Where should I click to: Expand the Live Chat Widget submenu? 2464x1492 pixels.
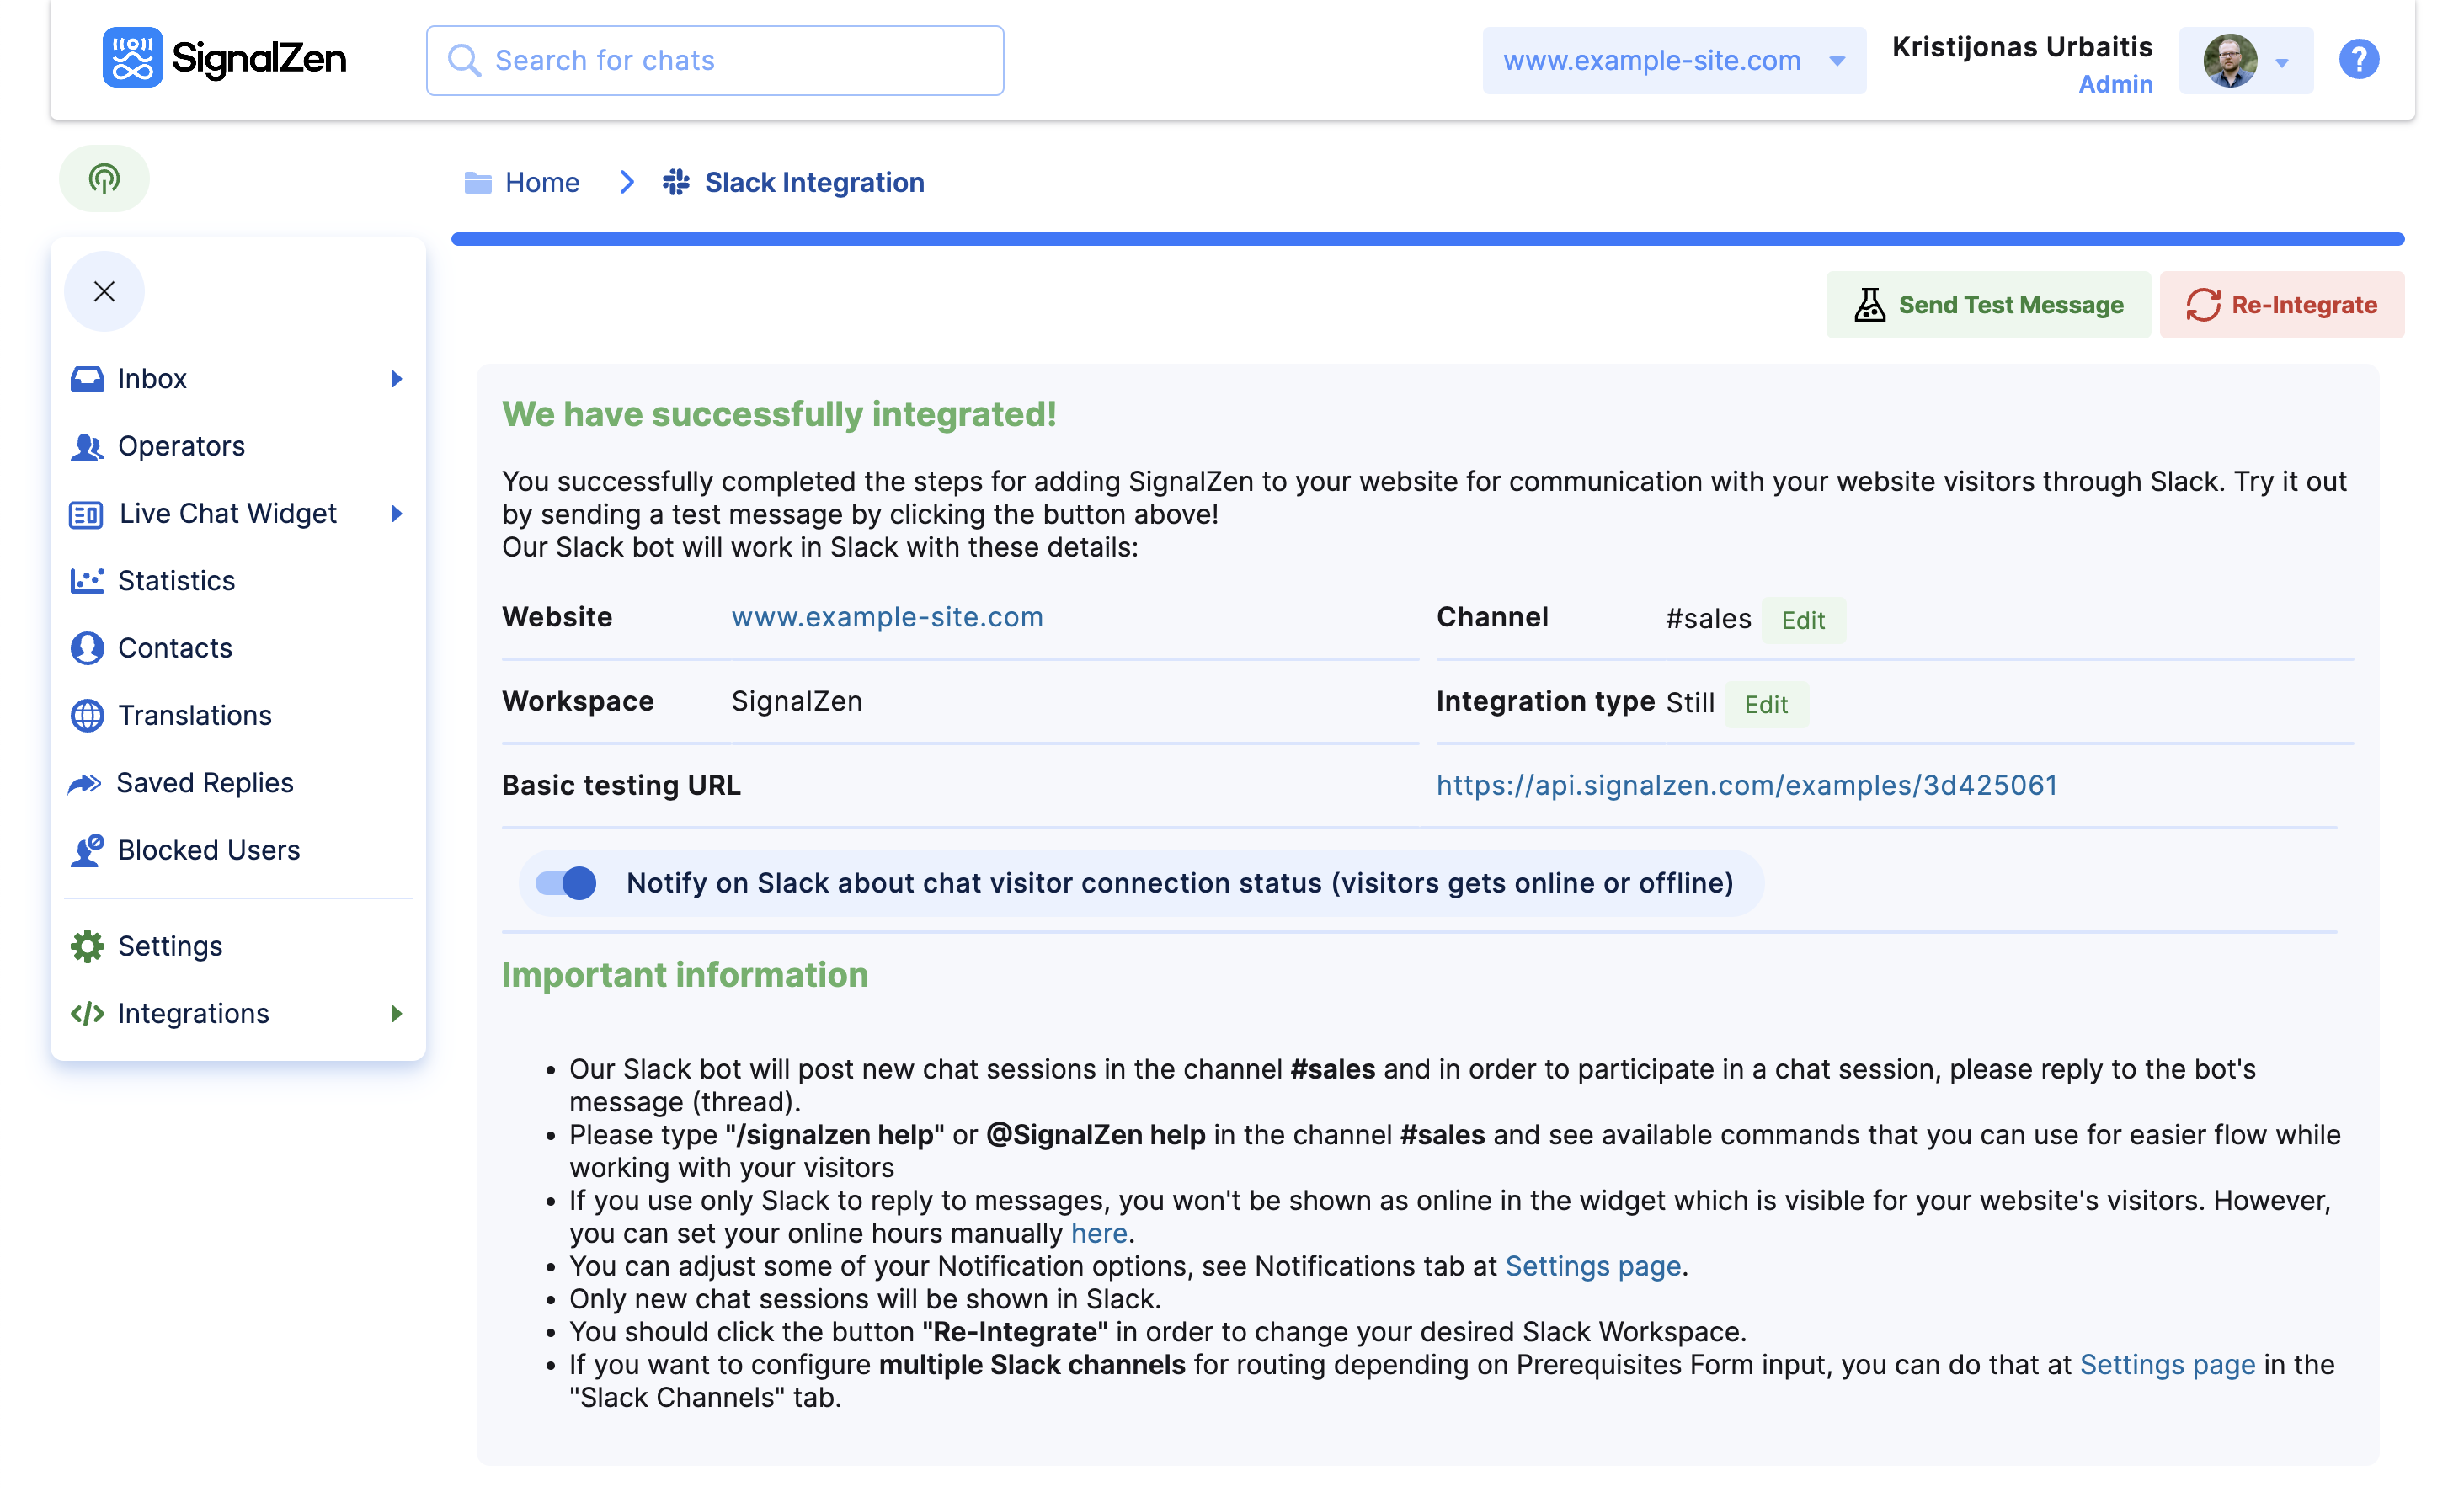pos(396,514)
